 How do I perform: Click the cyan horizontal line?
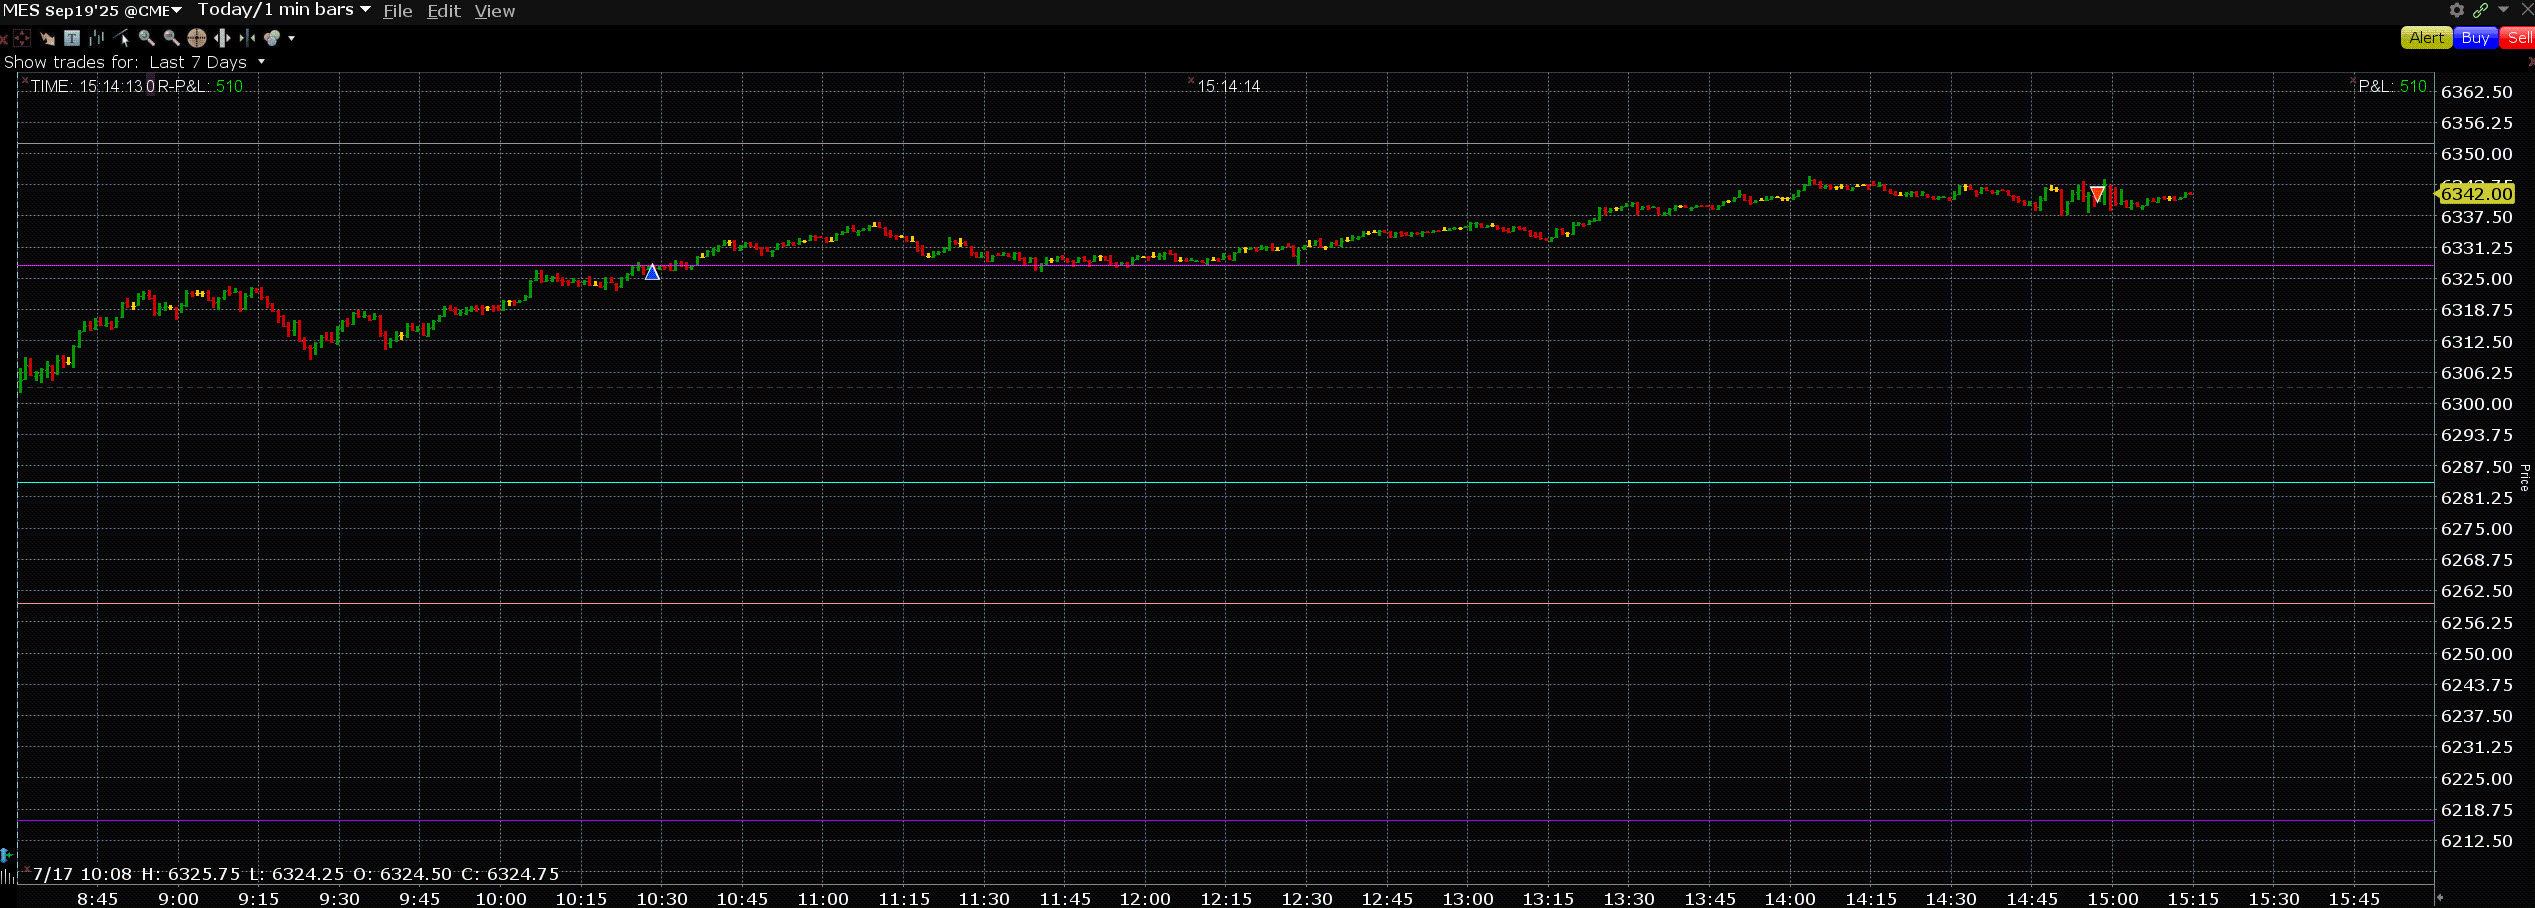1225,482
